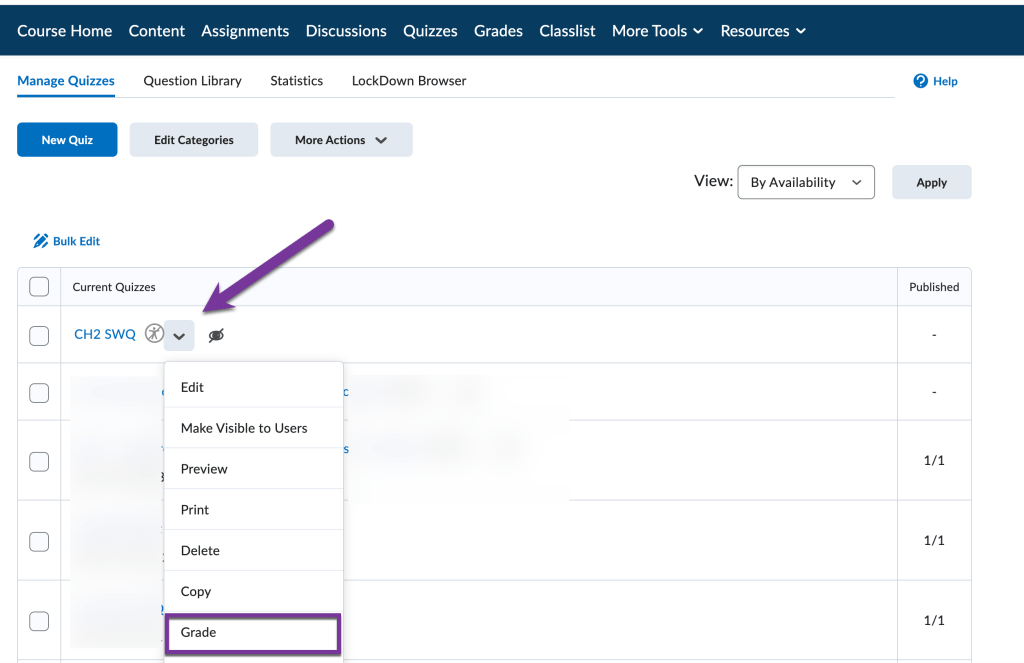
Task: Click the accessibility checker icon beside CH2 SWQ
Action: (154, 333)
